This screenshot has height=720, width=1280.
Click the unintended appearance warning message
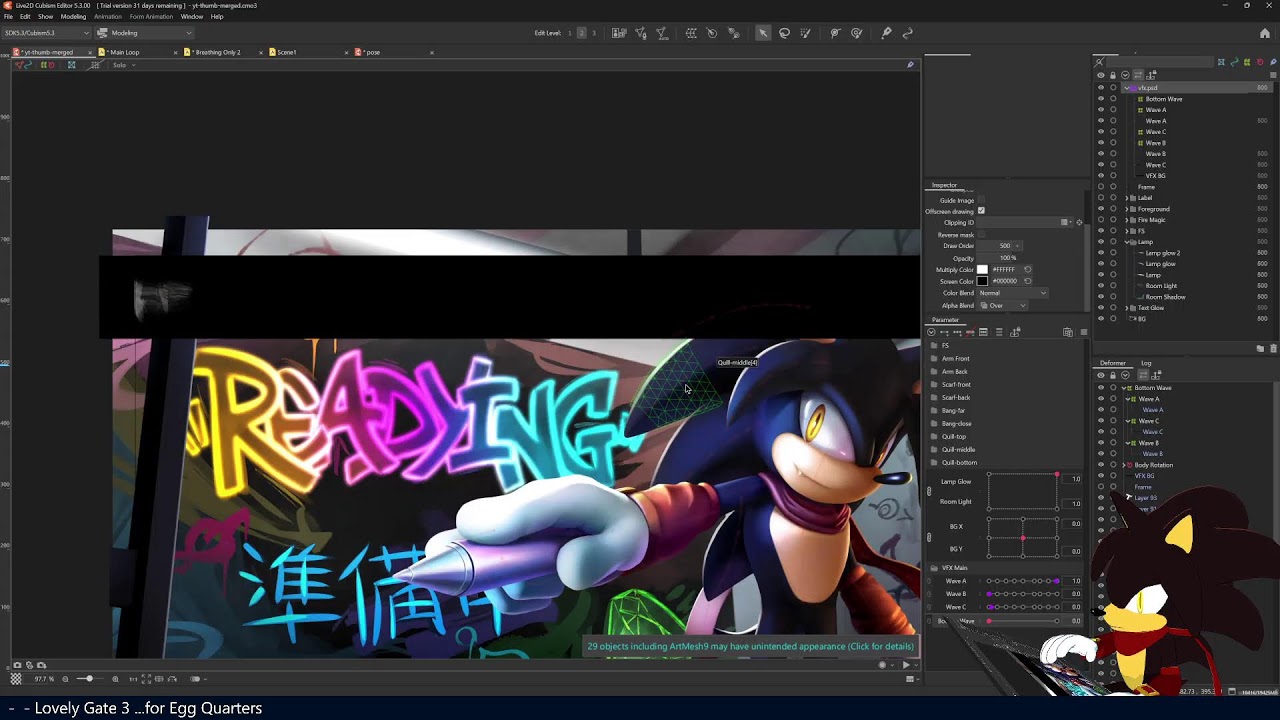coord(750,647)
